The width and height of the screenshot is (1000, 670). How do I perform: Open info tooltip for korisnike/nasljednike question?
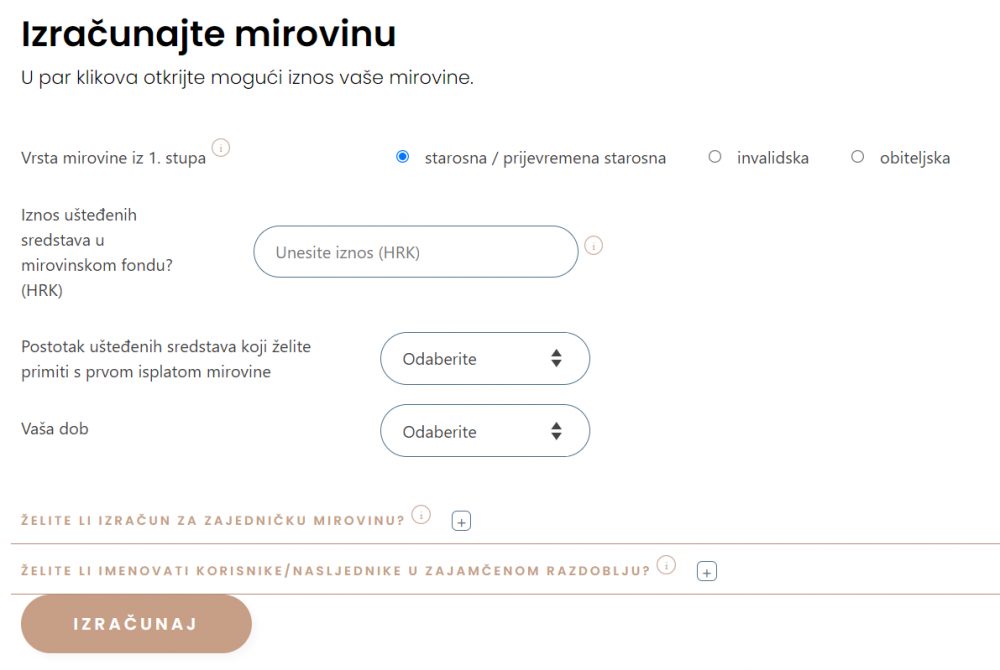[666, 566]
